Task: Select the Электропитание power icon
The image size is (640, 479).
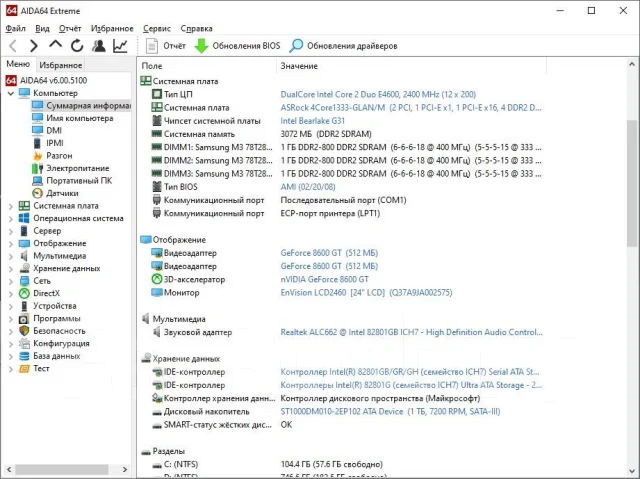Action: [37, 168]
